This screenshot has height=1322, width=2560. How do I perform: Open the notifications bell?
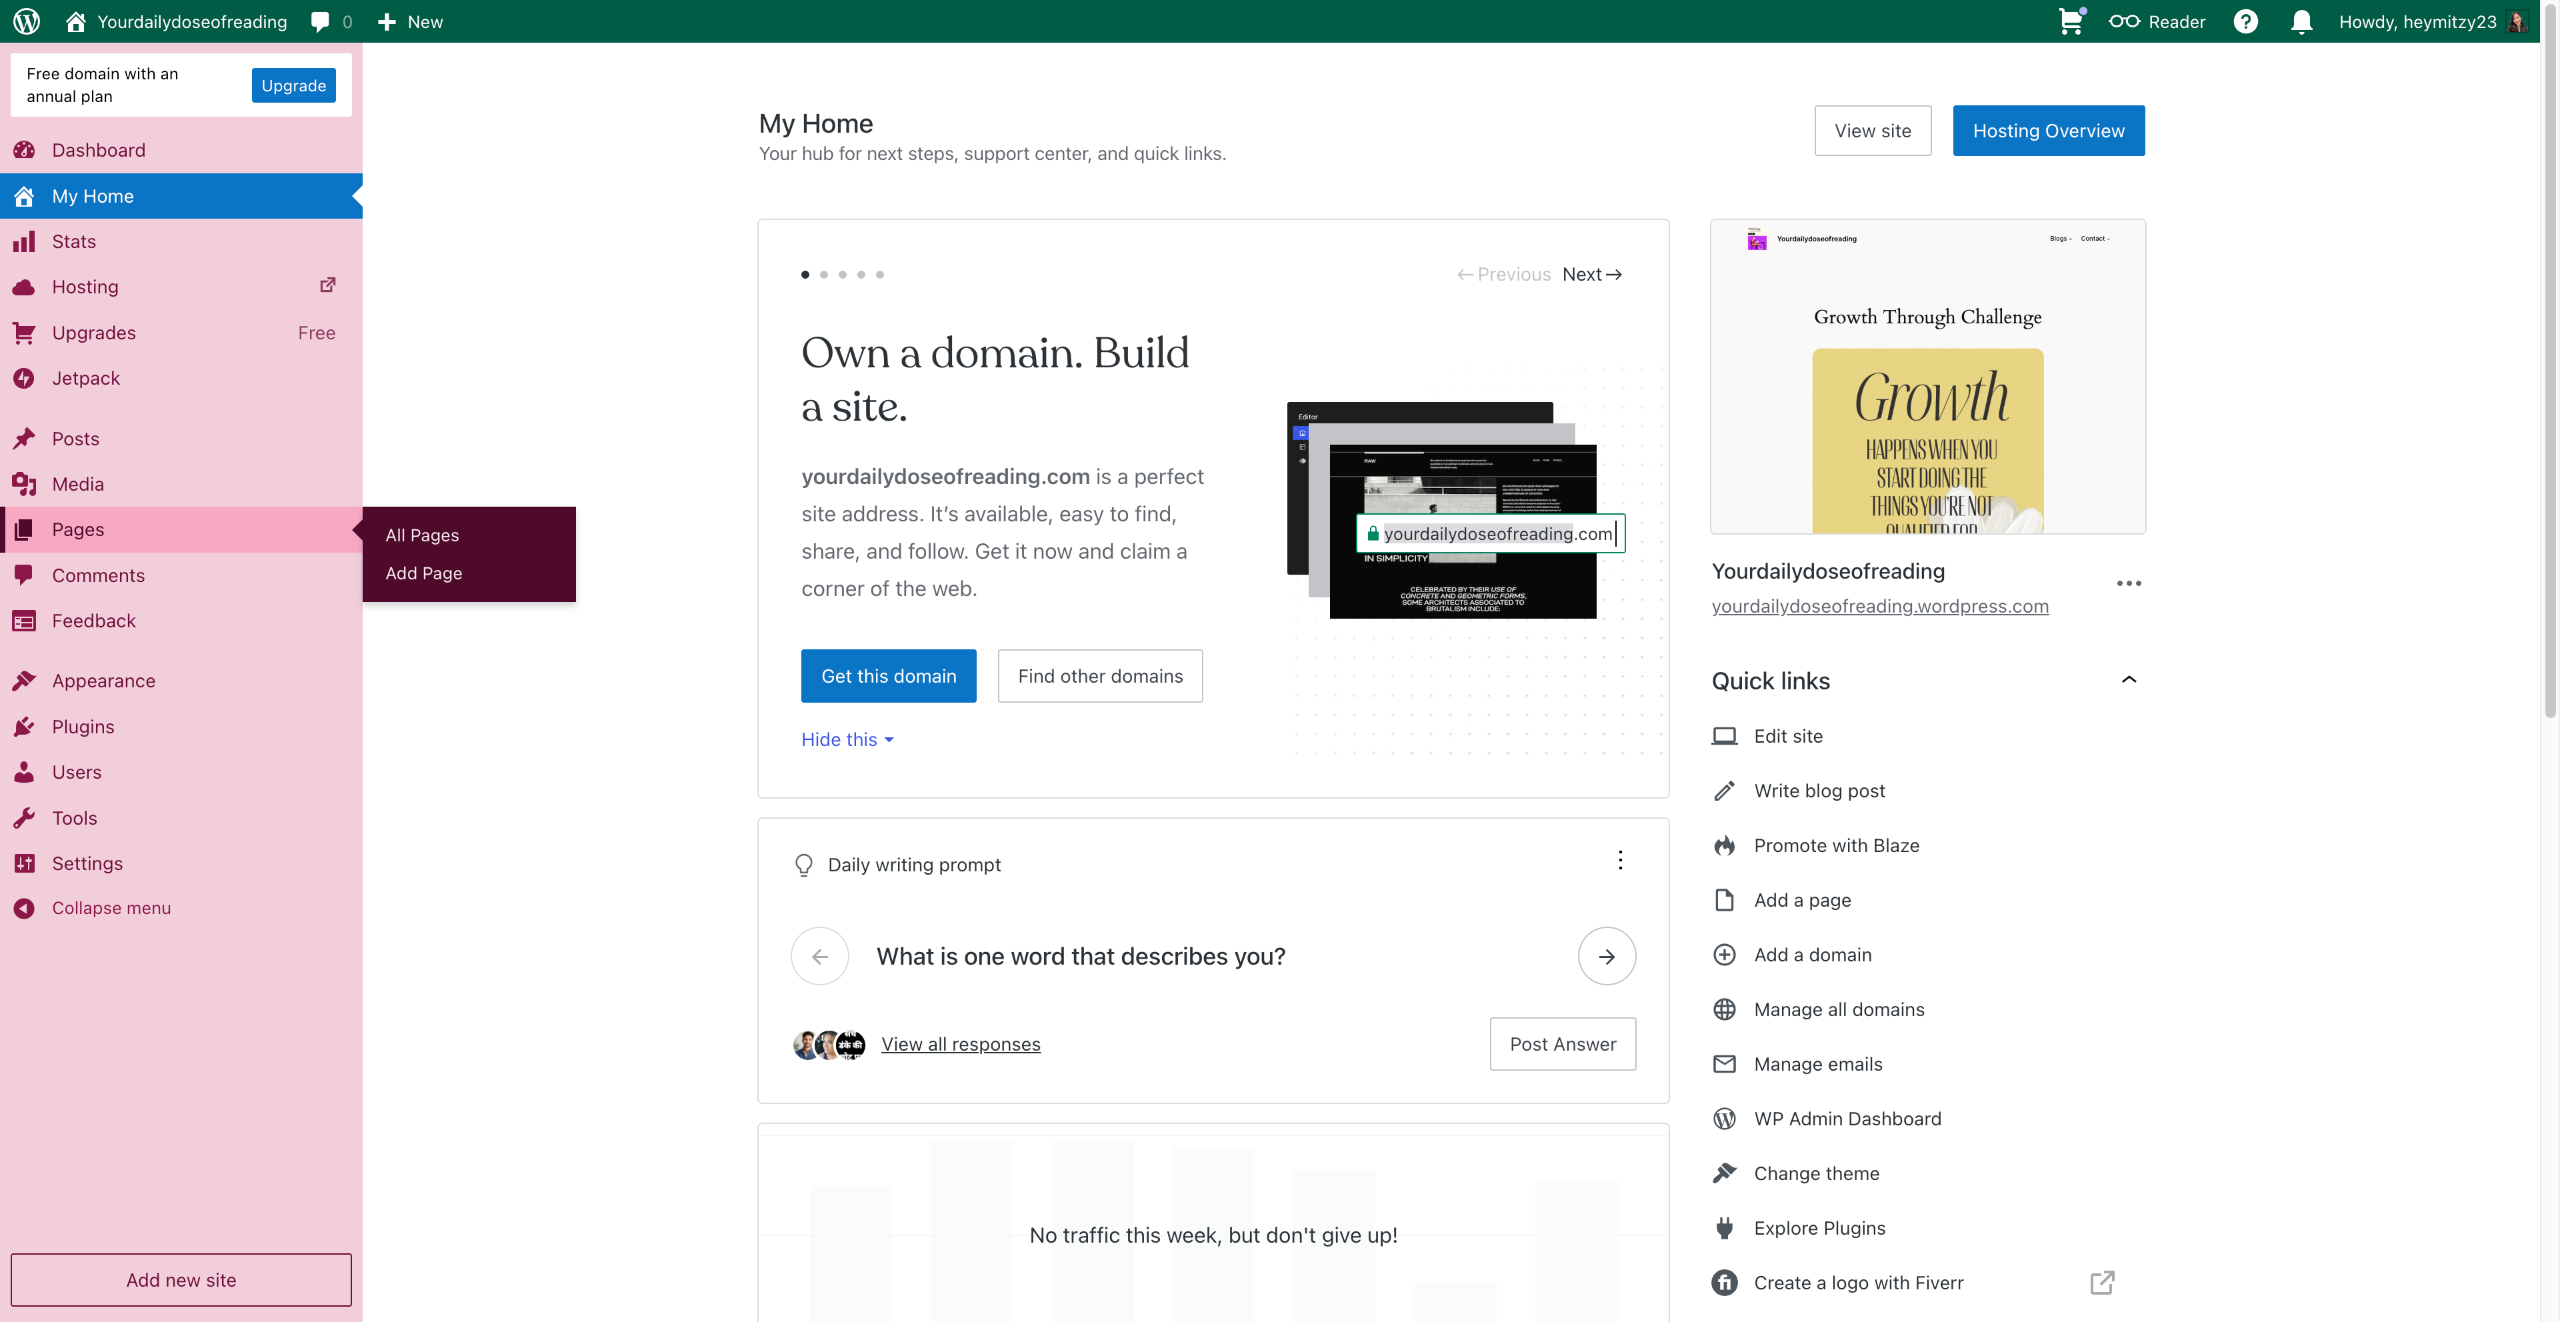[2301, 21]
